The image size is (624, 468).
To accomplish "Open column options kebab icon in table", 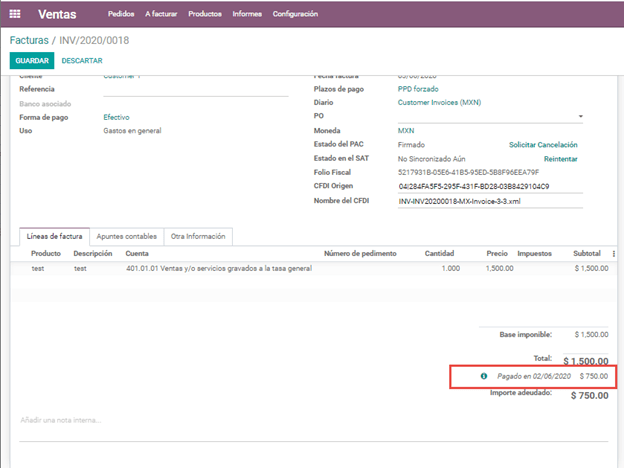I will click(x=613, y=254).
